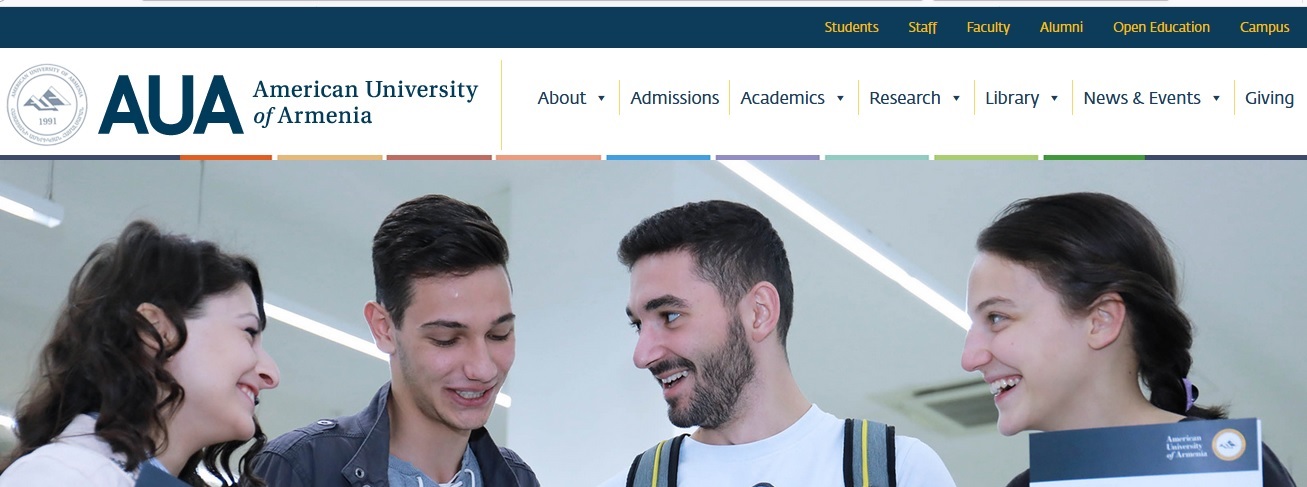Image resolution: width=1307 pixels, height=487 pixels.
Task: Visit the Faculty link
Action: coord(988,27)
